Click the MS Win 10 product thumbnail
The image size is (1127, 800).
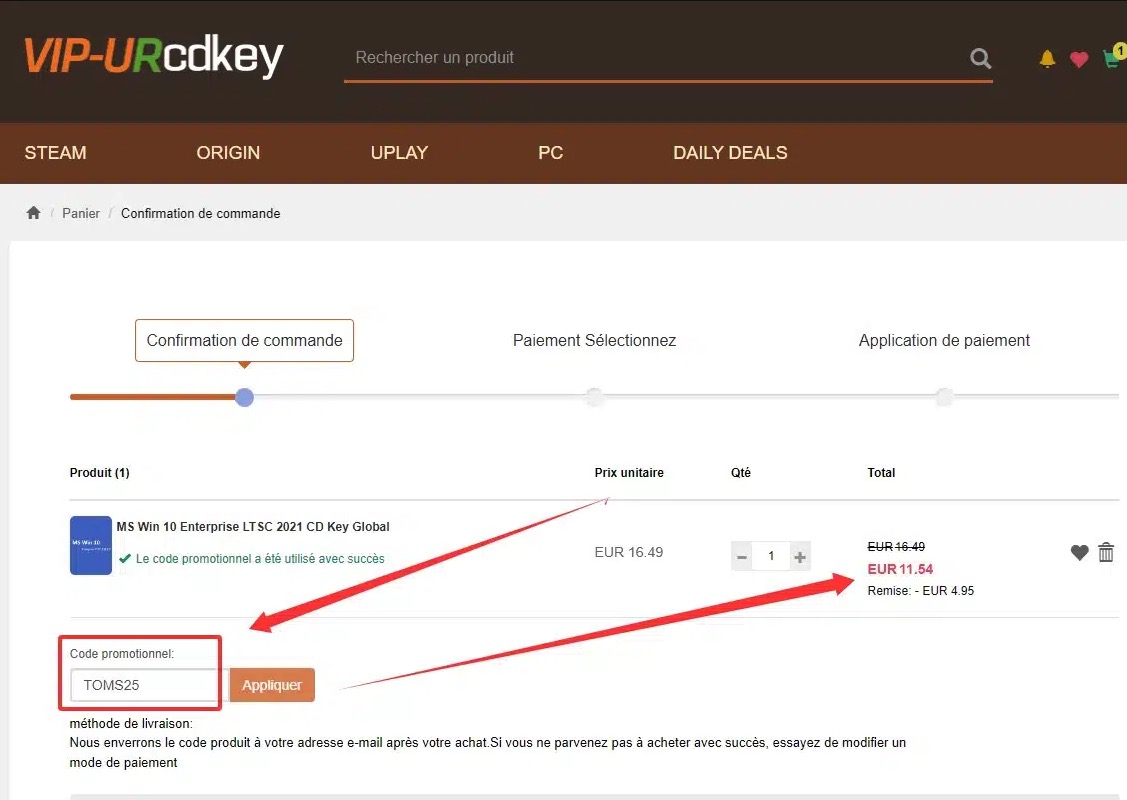click(90, 545)
